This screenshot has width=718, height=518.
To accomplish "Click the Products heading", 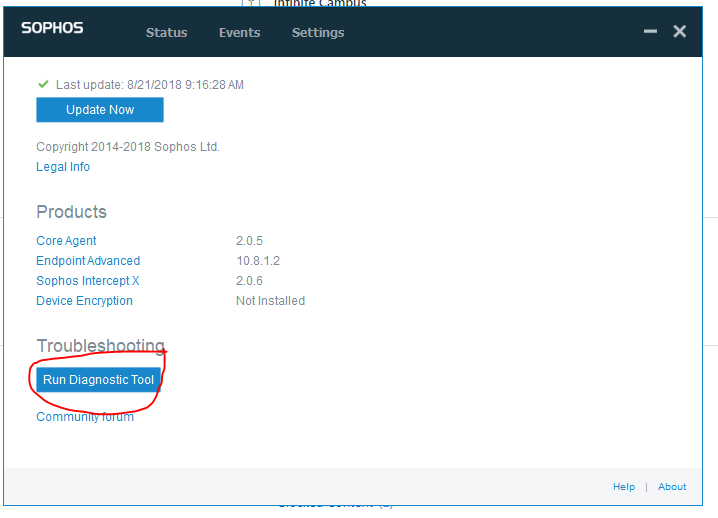I will pyautogui.click(x=71, y=212).
